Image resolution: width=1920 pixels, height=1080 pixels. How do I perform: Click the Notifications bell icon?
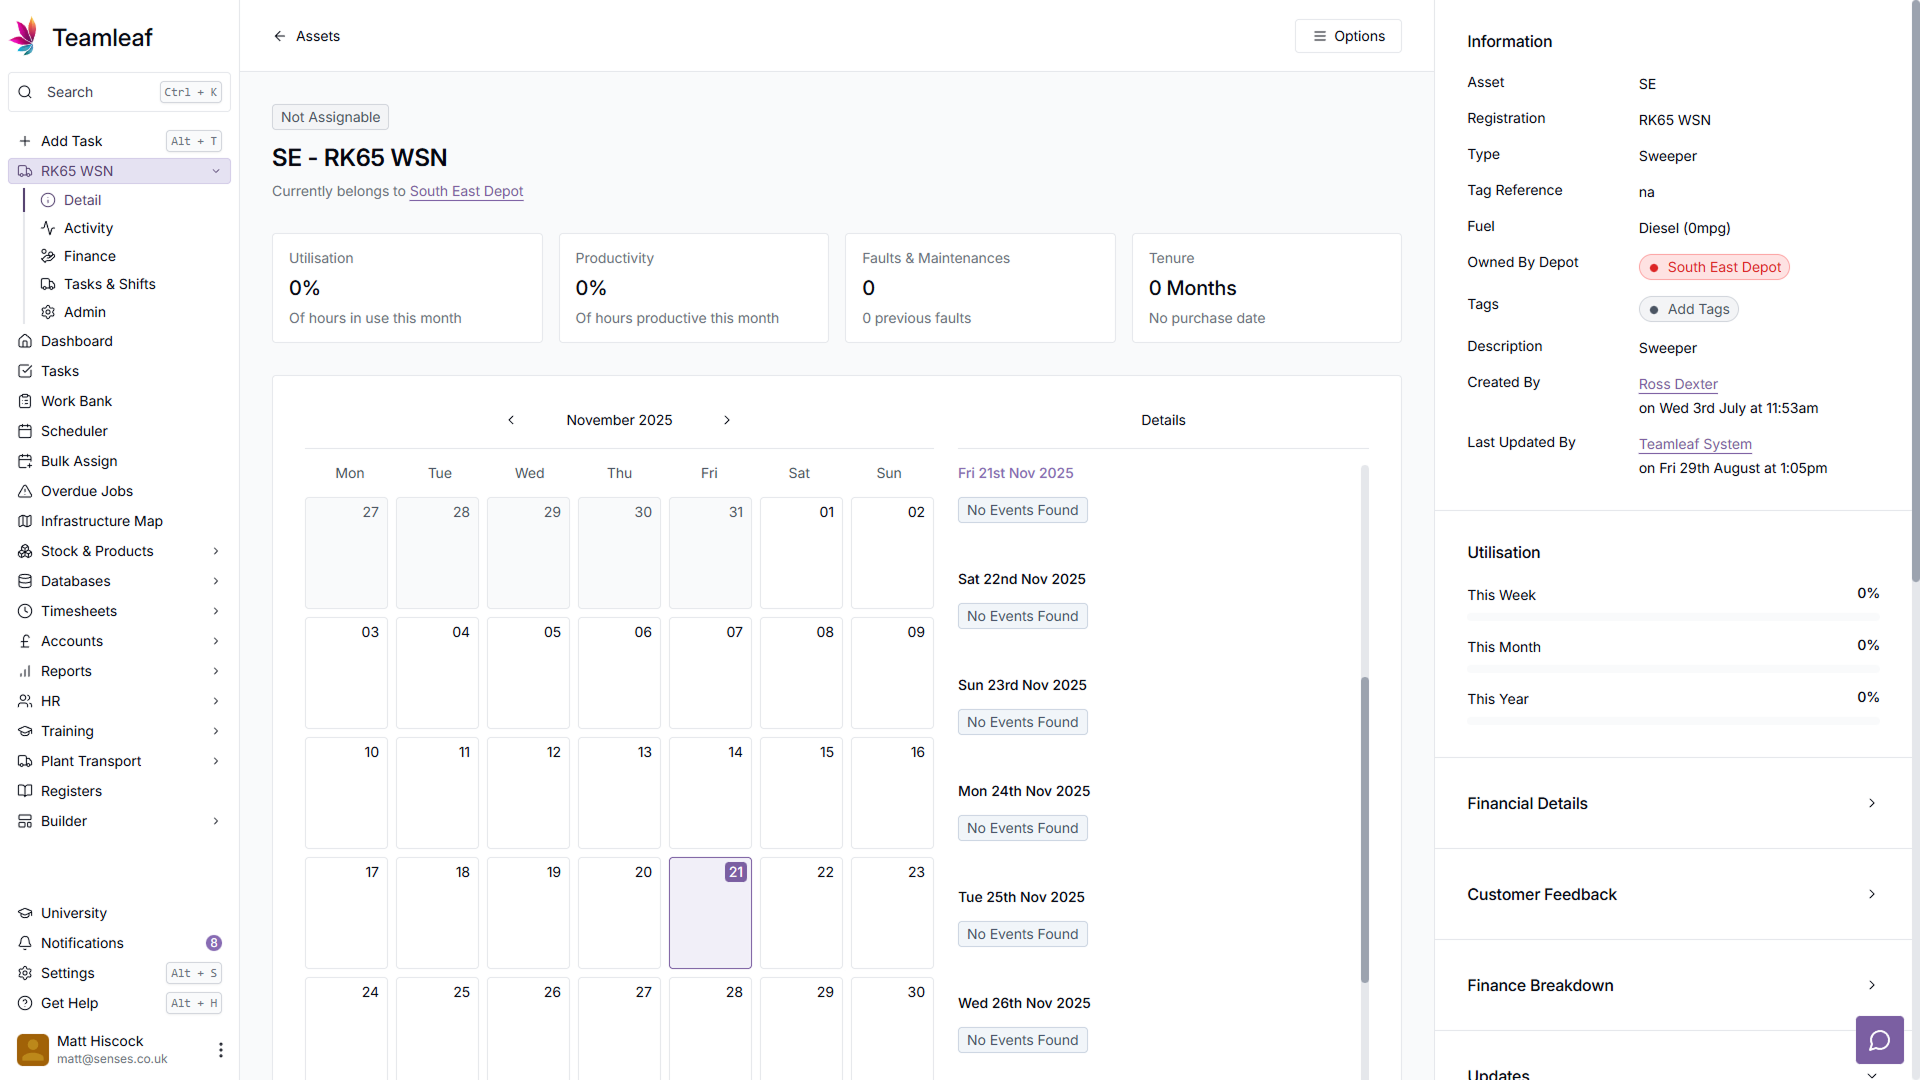click(x=25, y=943)
